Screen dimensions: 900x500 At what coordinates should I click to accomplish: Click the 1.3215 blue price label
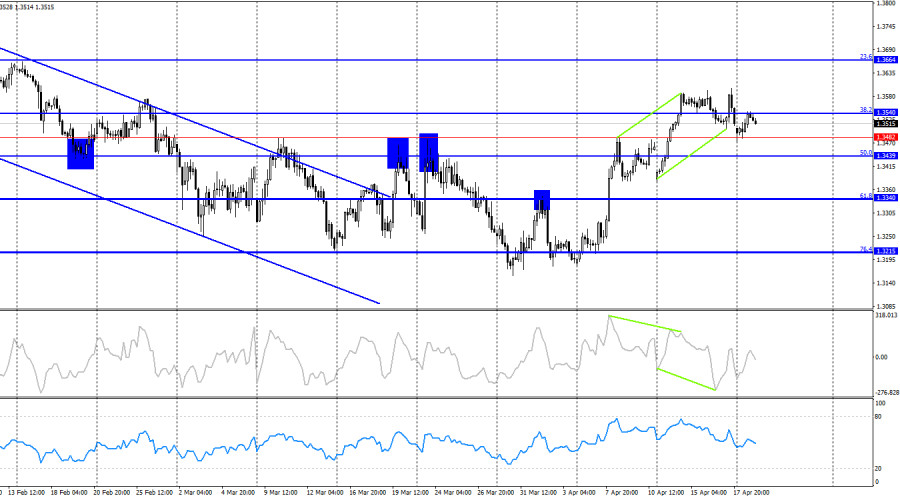[x=885, y=251]
